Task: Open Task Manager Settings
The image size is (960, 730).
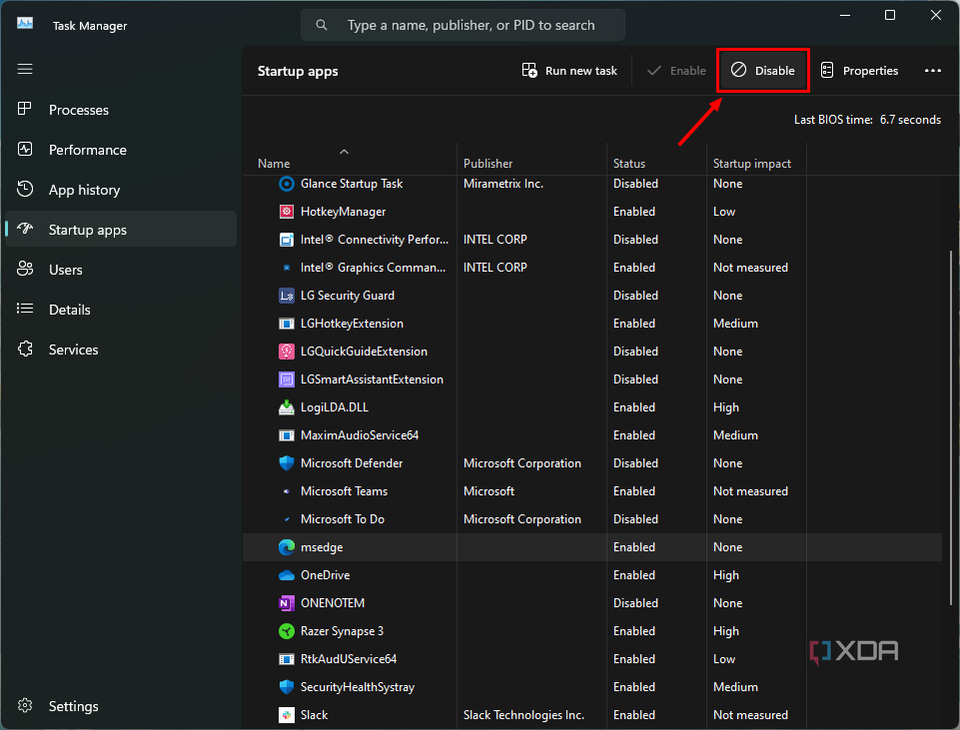Action: 121,706
